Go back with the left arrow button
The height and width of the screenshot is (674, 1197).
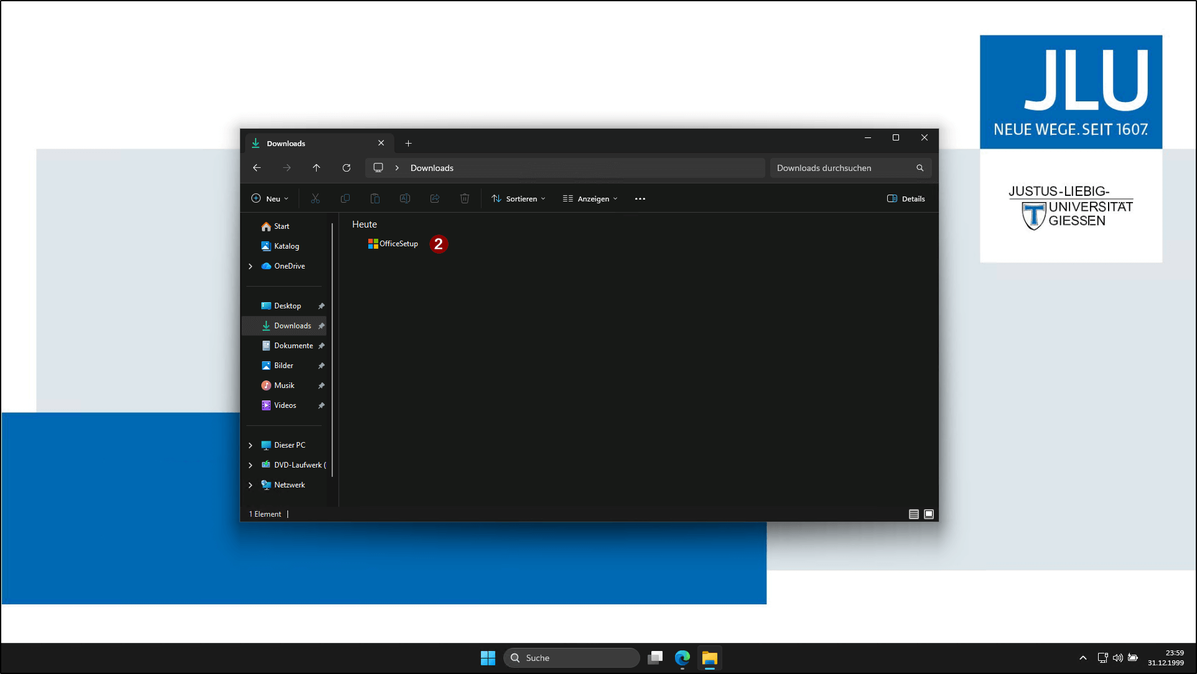tap(256, 168)
